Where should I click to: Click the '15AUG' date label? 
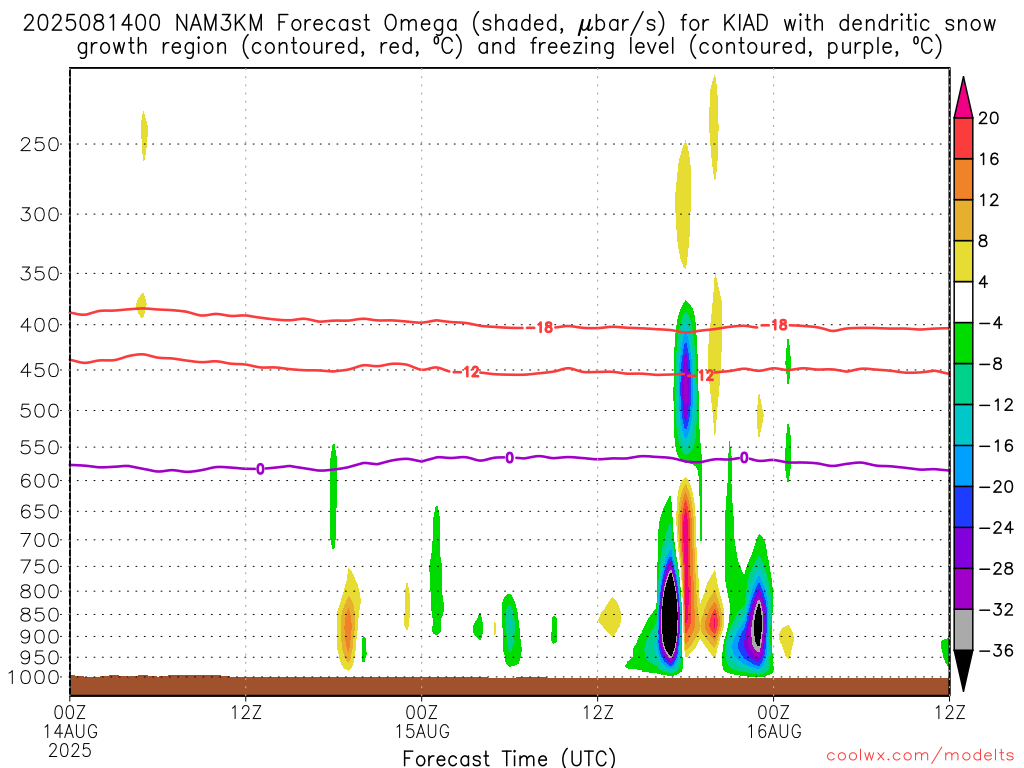coord(422,731)
